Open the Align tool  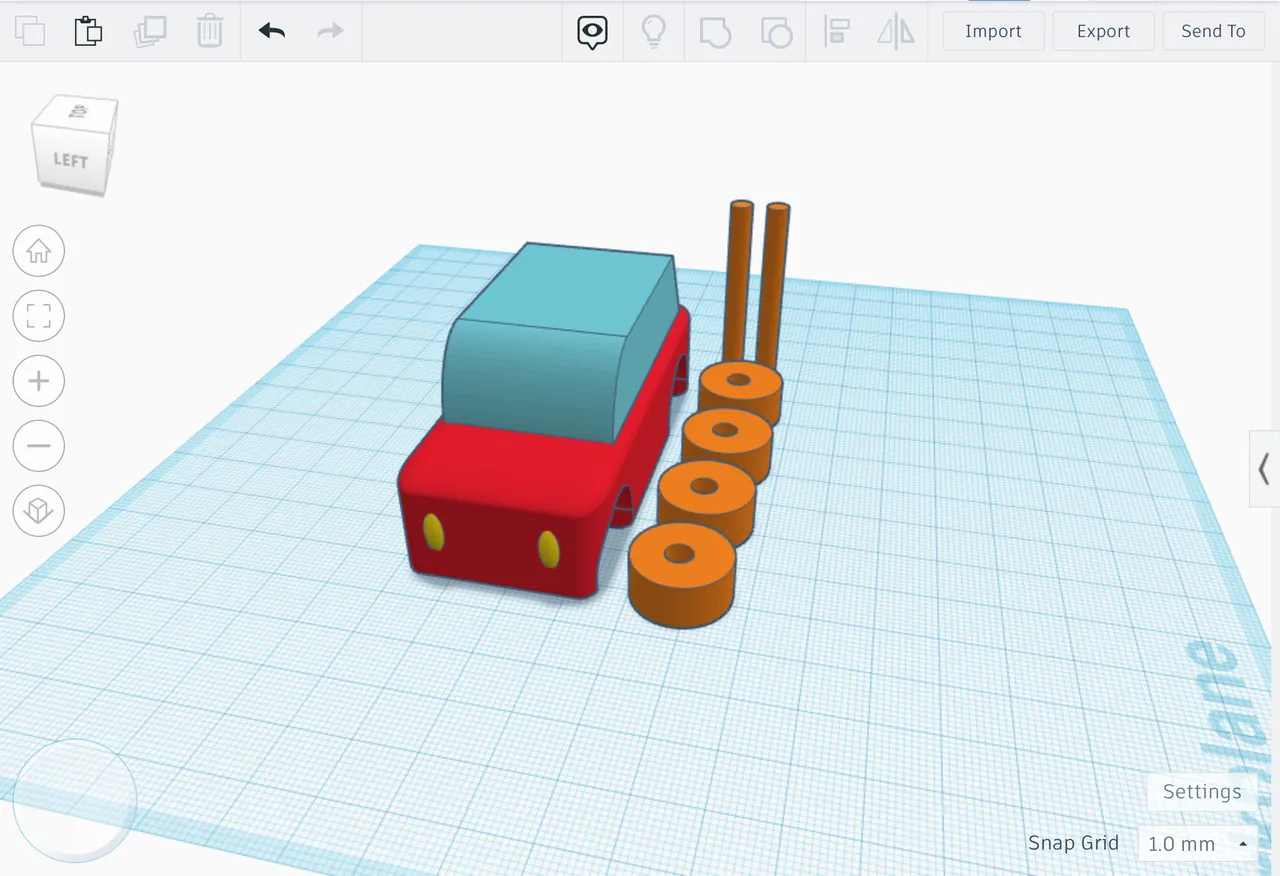coord(837,31)
